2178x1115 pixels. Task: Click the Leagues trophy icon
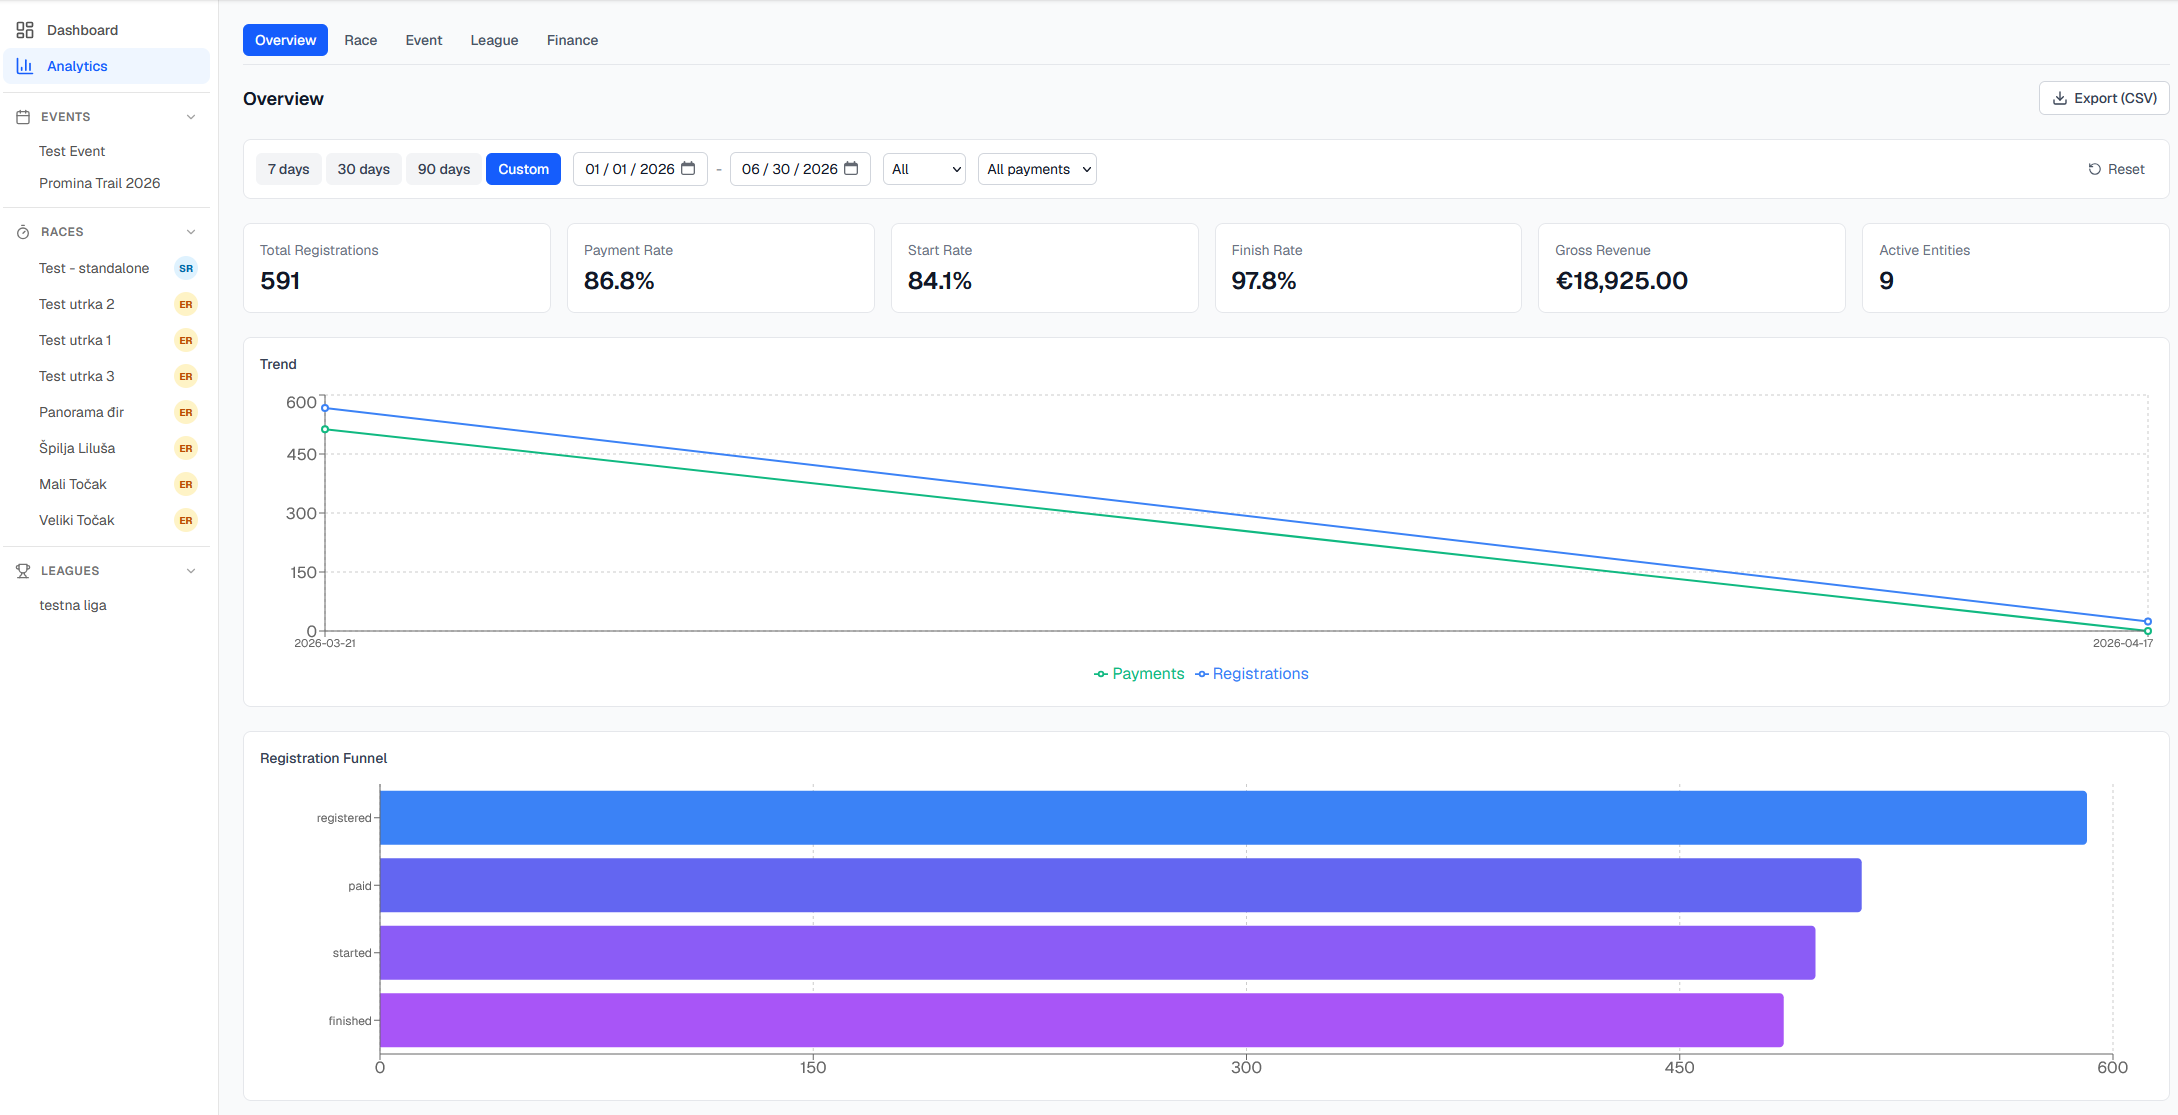click(x=23, y=571)
